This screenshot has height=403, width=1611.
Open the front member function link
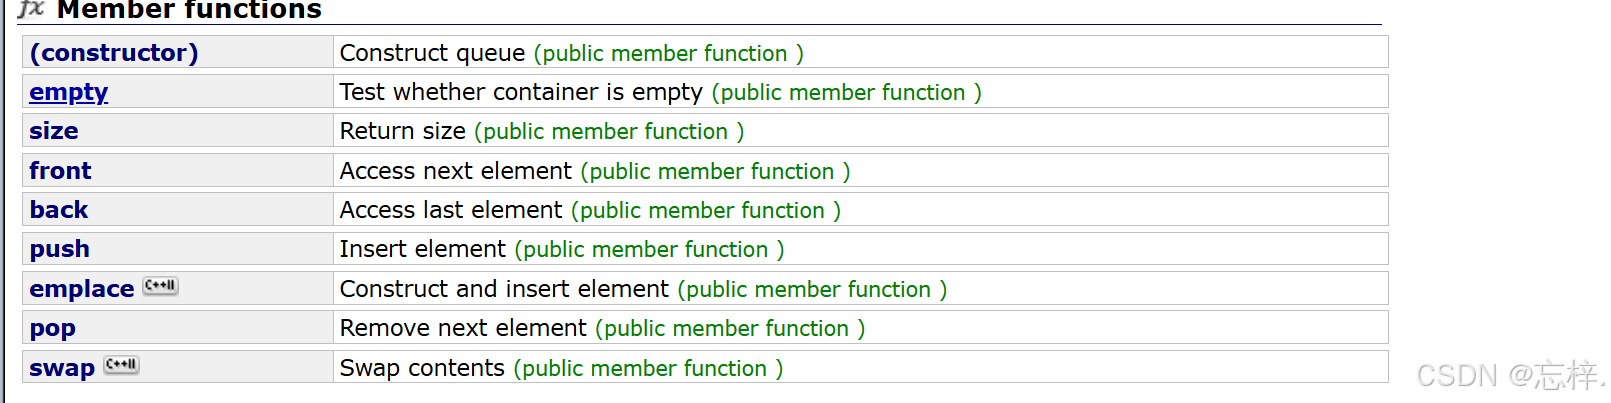point(60,171)
